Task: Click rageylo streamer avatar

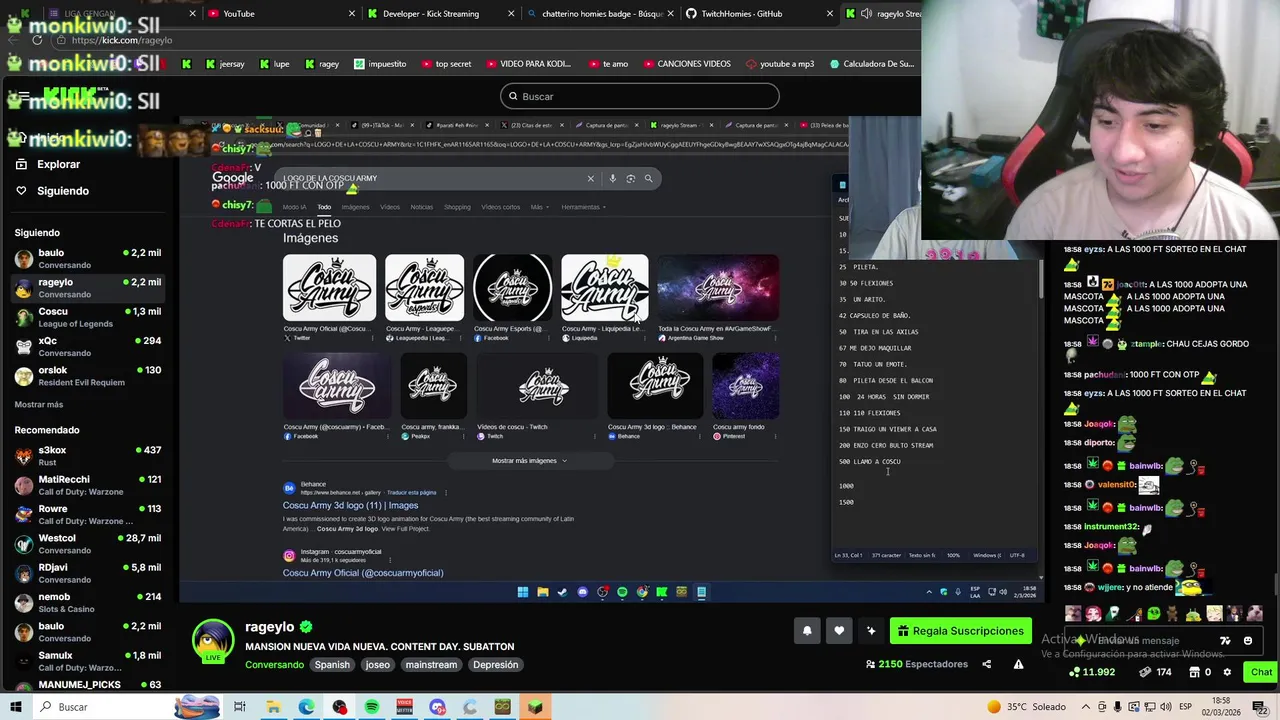Action: coord(212,641)
